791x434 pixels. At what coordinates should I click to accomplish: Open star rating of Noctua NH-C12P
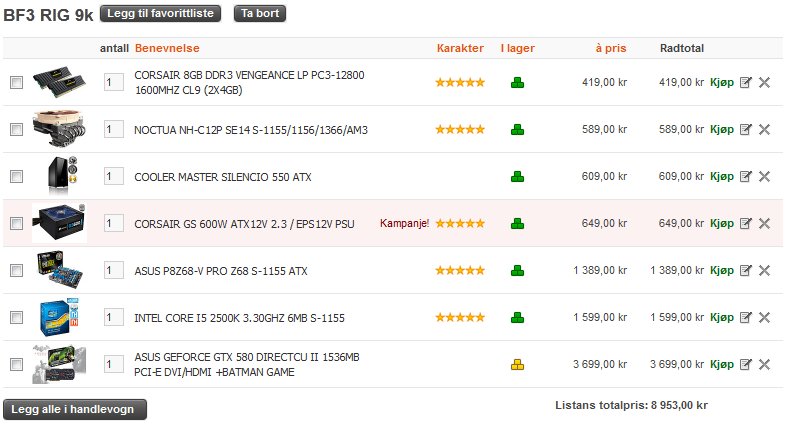click(460, 129)
